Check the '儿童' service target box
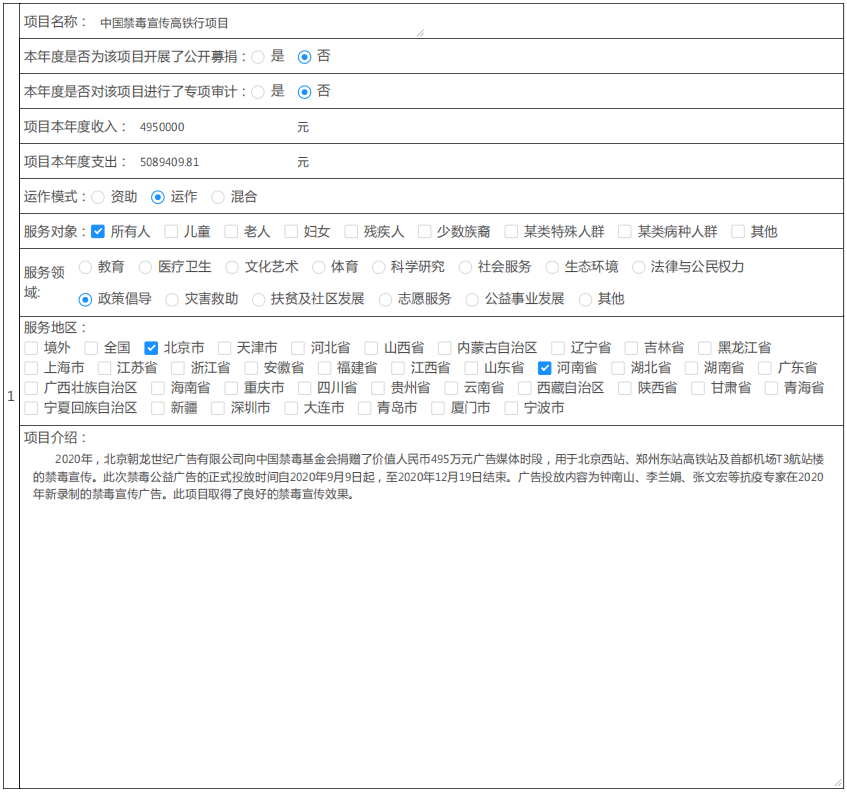 171,232
